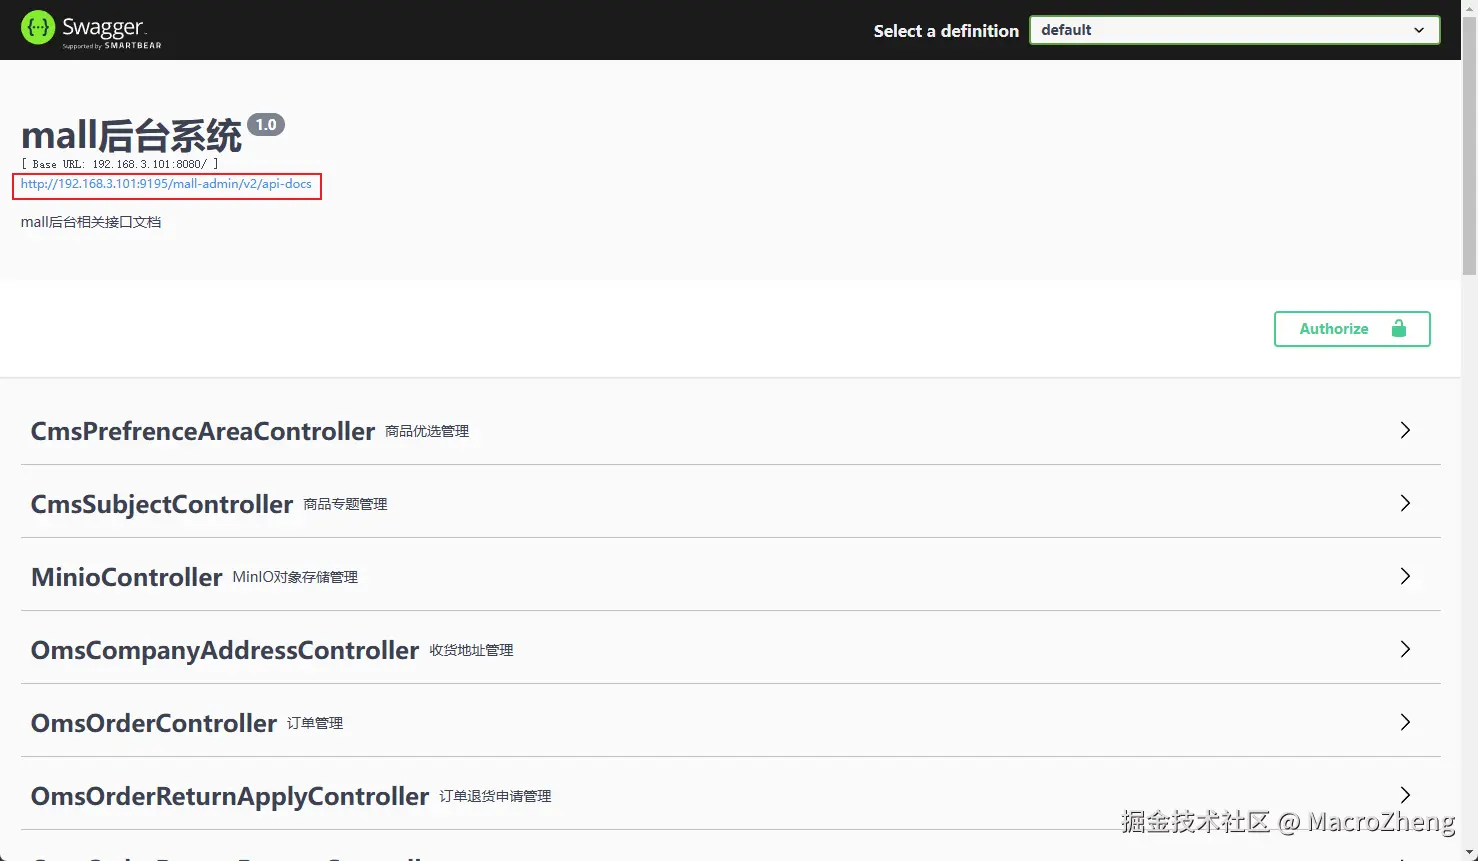Click the Swagger logo icon
1478x861 pixels.
[x=38, y=28]
